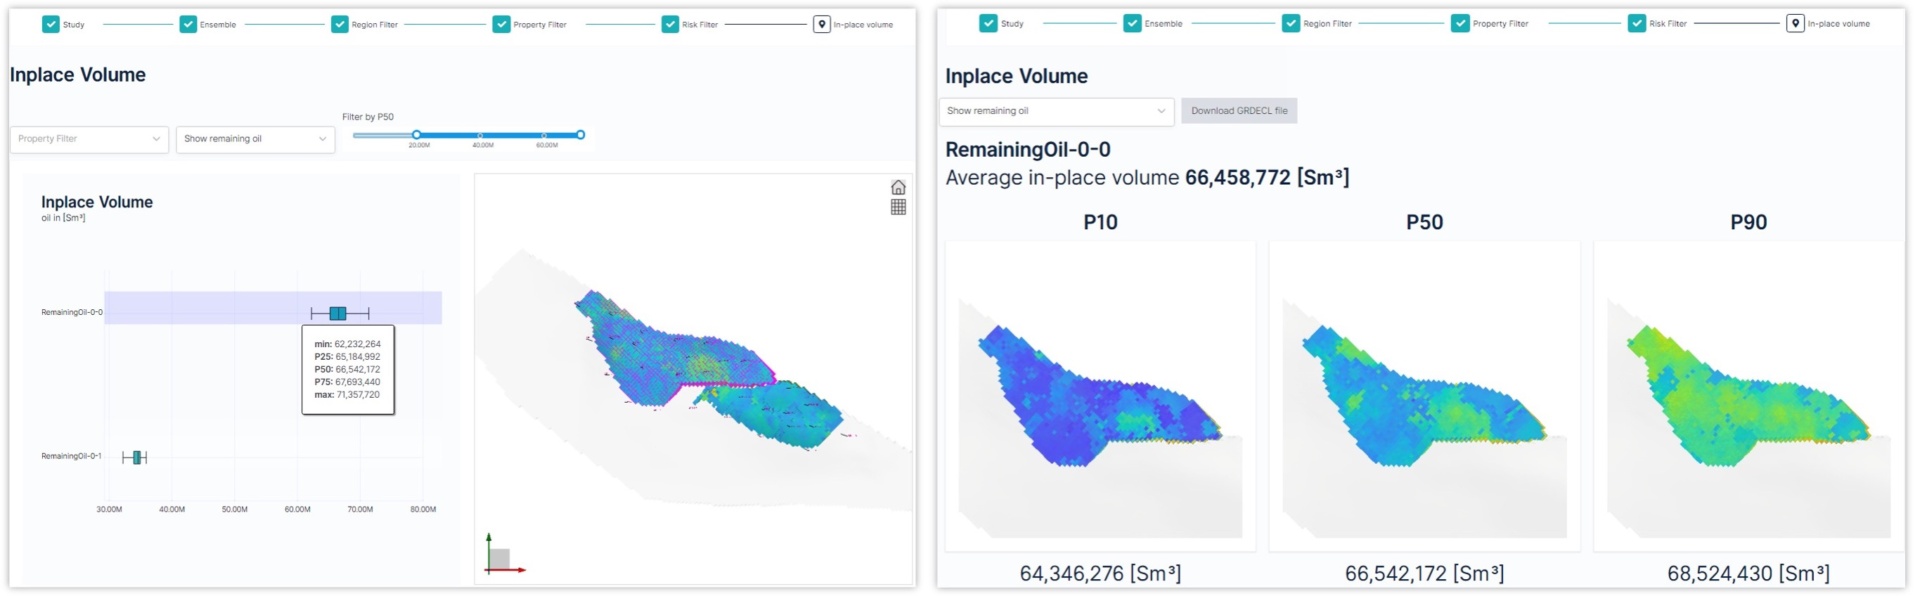Click the Ensemble step checkmark in left panel
Screen dimensions: 1920x596
point(188,24)
